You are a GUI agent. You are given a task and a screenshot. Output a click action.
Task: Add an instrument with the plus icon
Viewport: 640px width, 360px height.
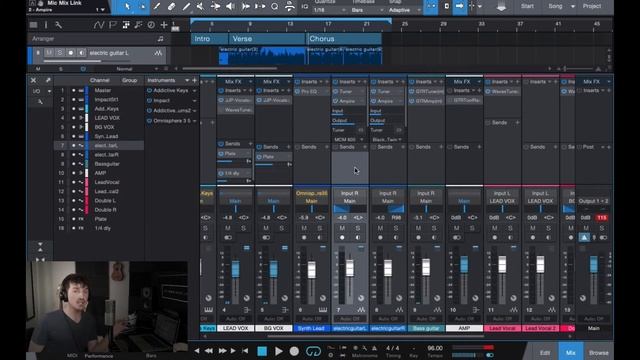194,80
